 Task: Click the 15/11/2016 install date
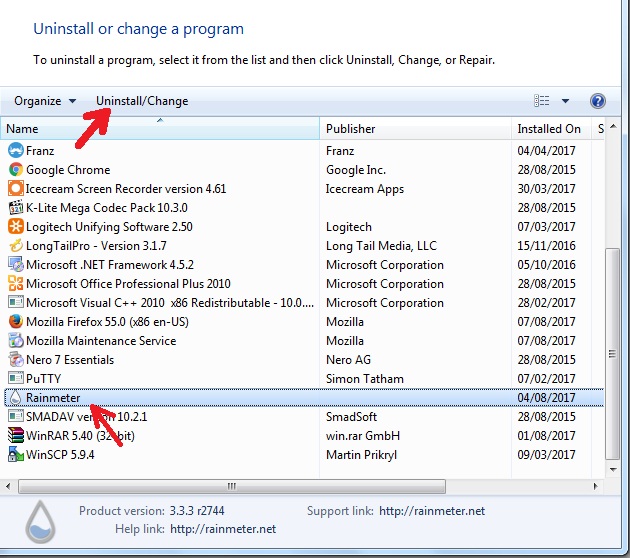coord(546,245)
